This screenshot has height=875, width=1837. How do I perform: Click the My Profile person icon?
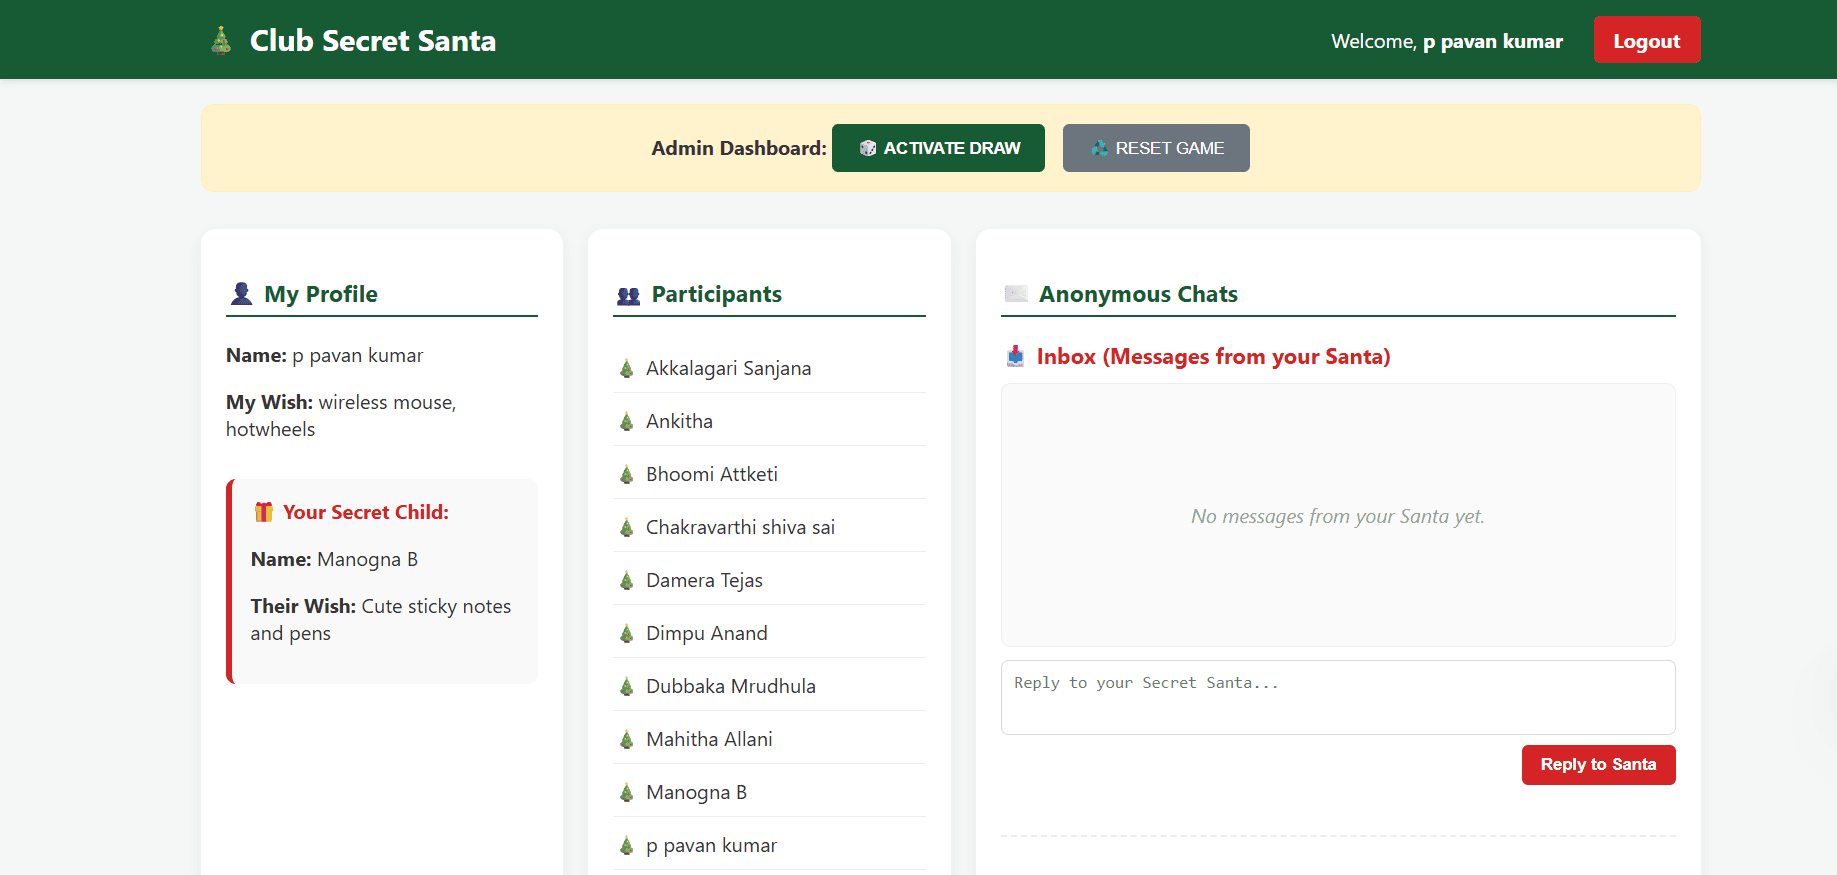click(241, 294)
